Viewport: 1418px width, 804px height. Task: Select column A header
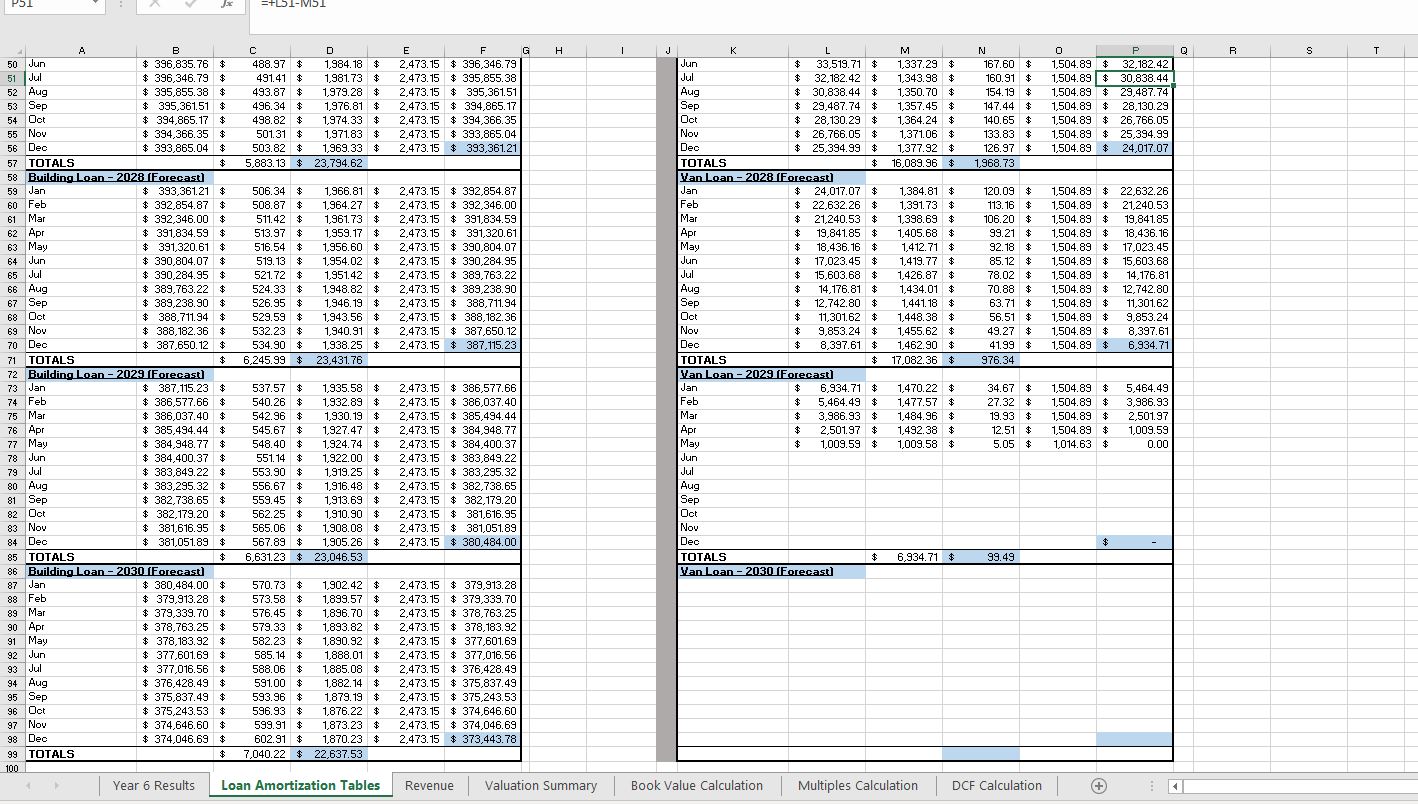pos(82,50)
